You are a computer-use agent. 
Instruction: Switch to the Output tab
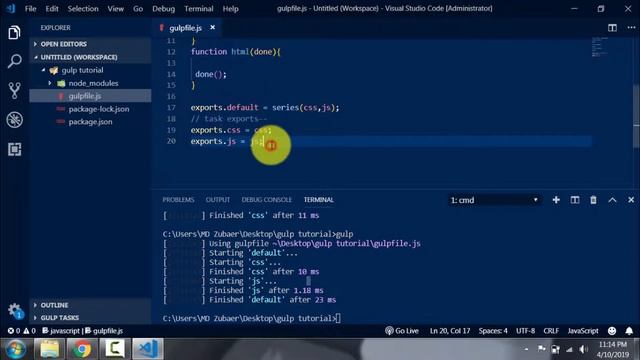coord(218,200)
